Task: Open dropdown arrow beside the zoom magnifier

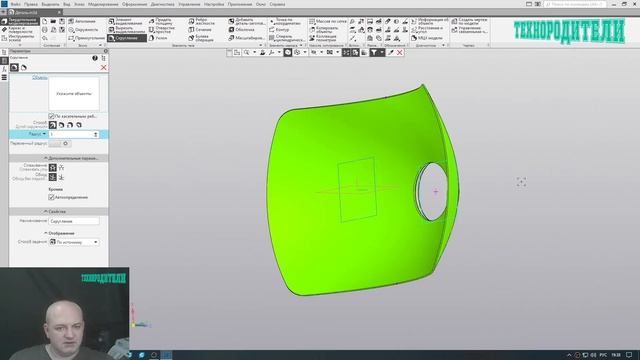Action: [254, 53]
